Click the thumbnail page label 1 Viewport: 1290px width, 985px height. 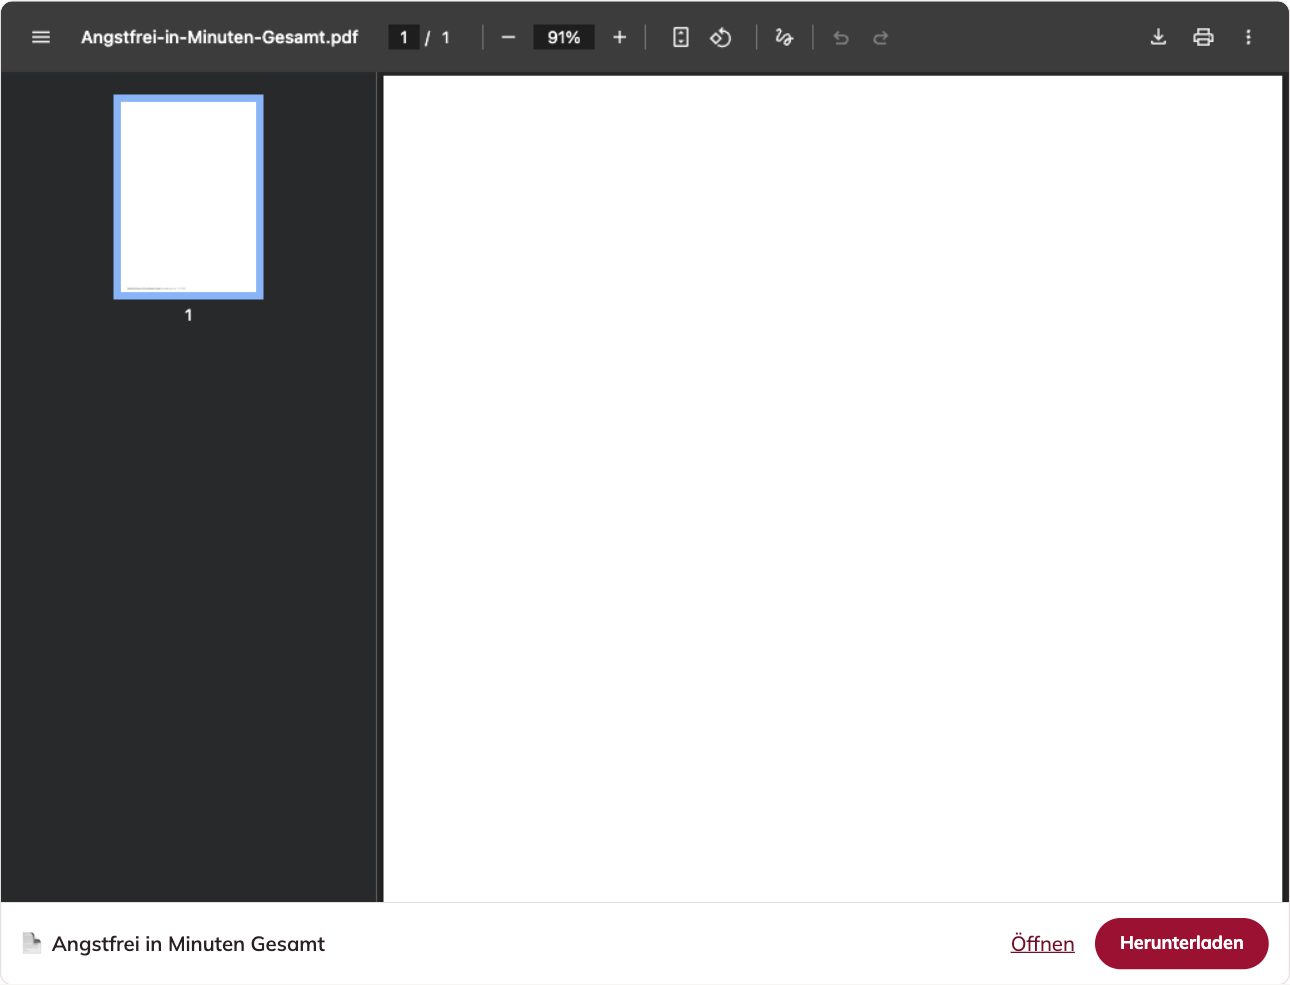(188, 315)
